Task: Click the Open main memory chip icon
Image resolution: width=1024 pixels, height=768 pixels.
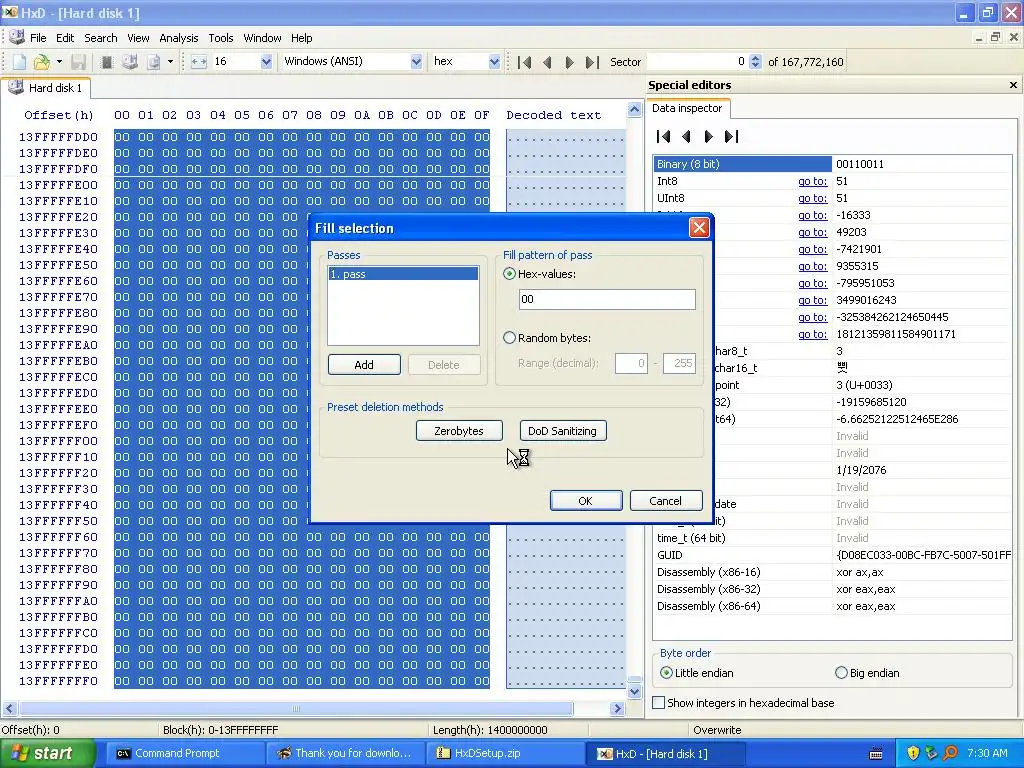Action: (107, 62)
